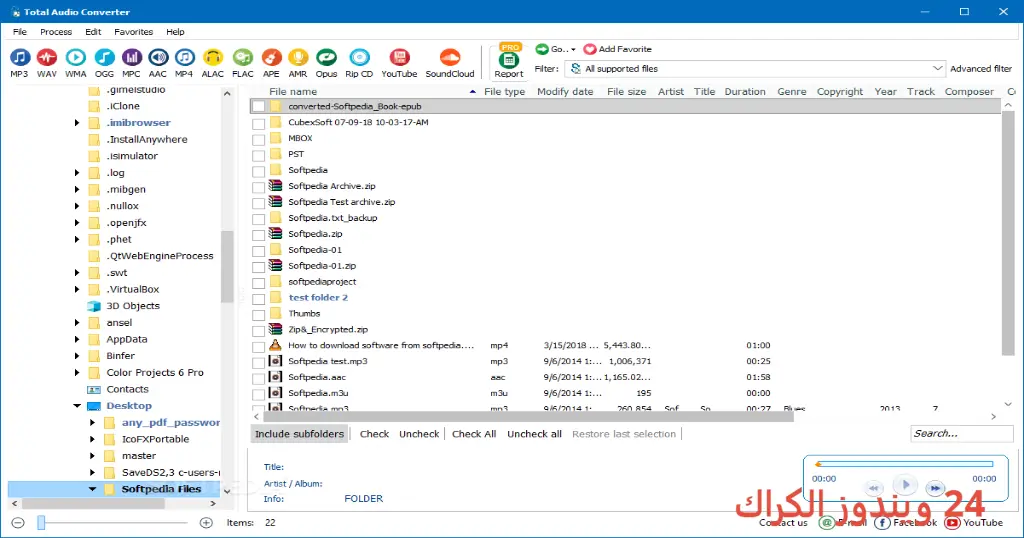This screenshot has width=1024, height=538.
Task: Click the FLAC format icon
Action: pos(243,58)
